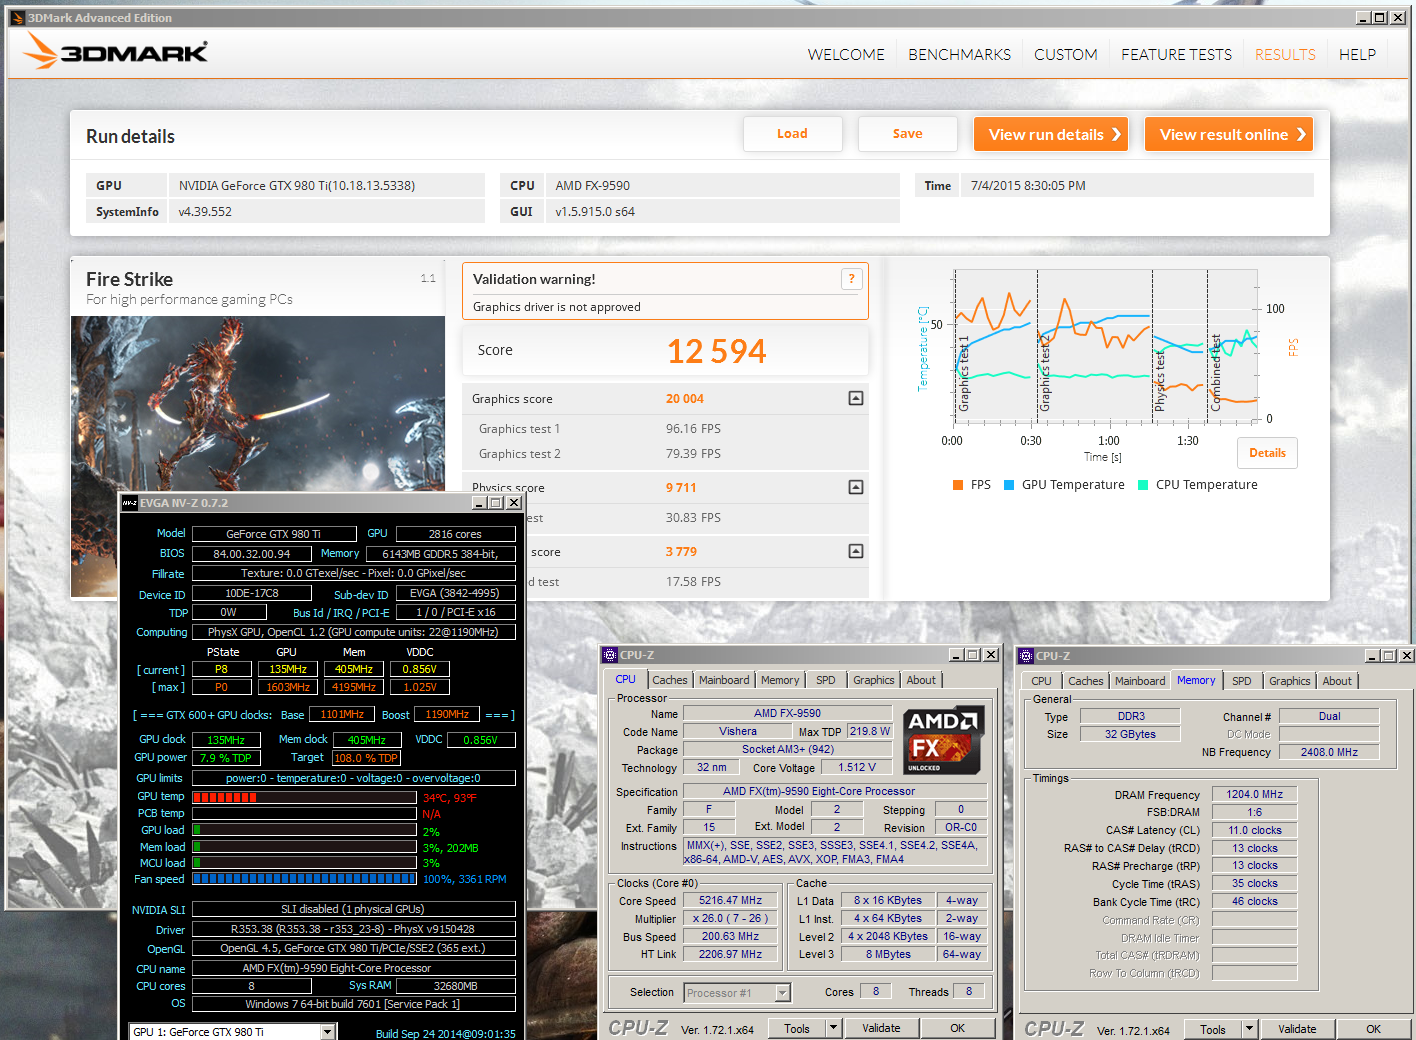Click the Fan speed bar in NV-Z
Screen dimensions: 1416x1040
(x=304, y=879)
